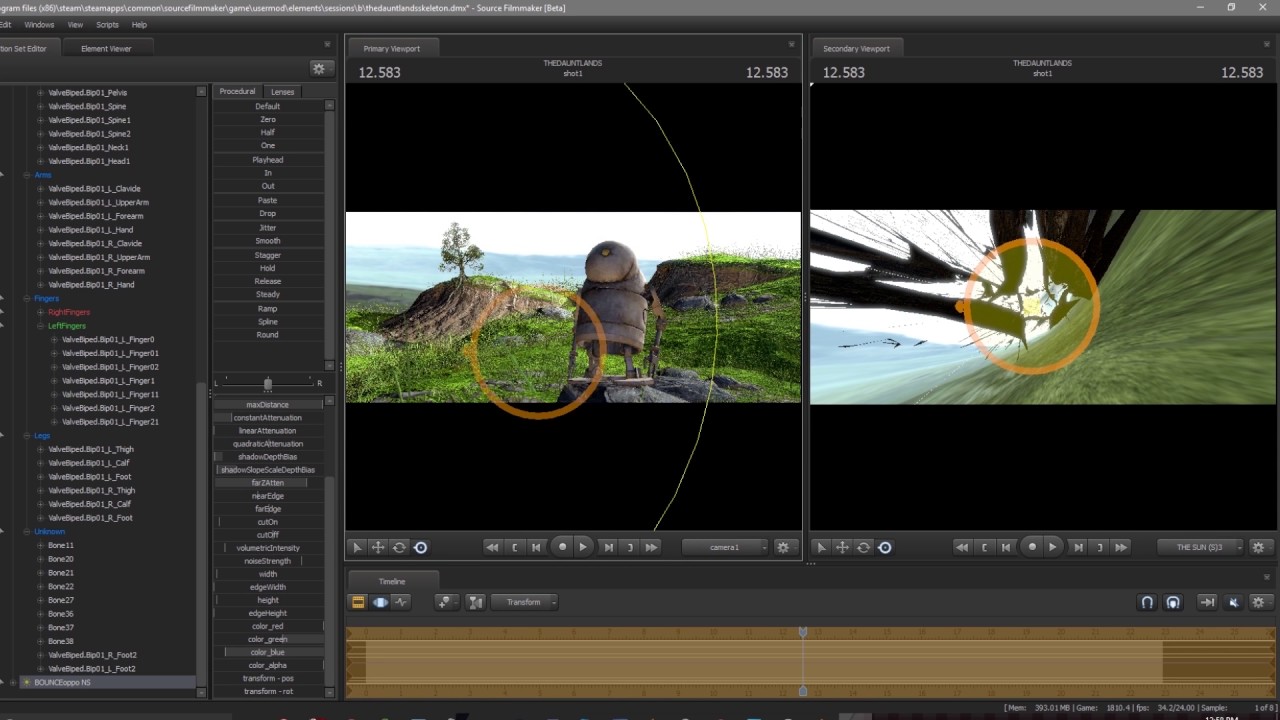1280x720 pixels.
Task: Switch timeline to Graph Editor mode
Action: pos(401,602)
